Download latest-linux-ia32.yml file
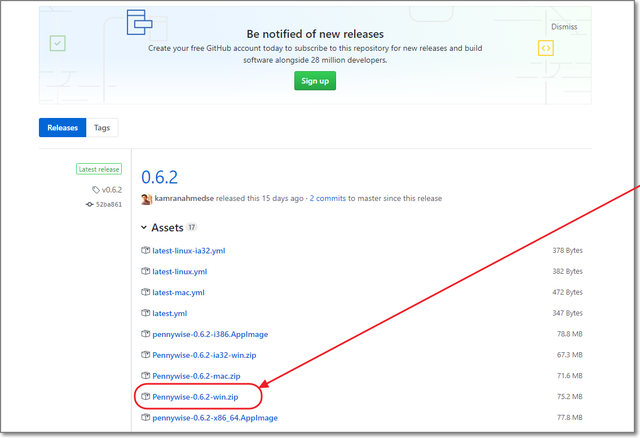The width and height of the screenshot is (640, 438). [x=188, y=250]
